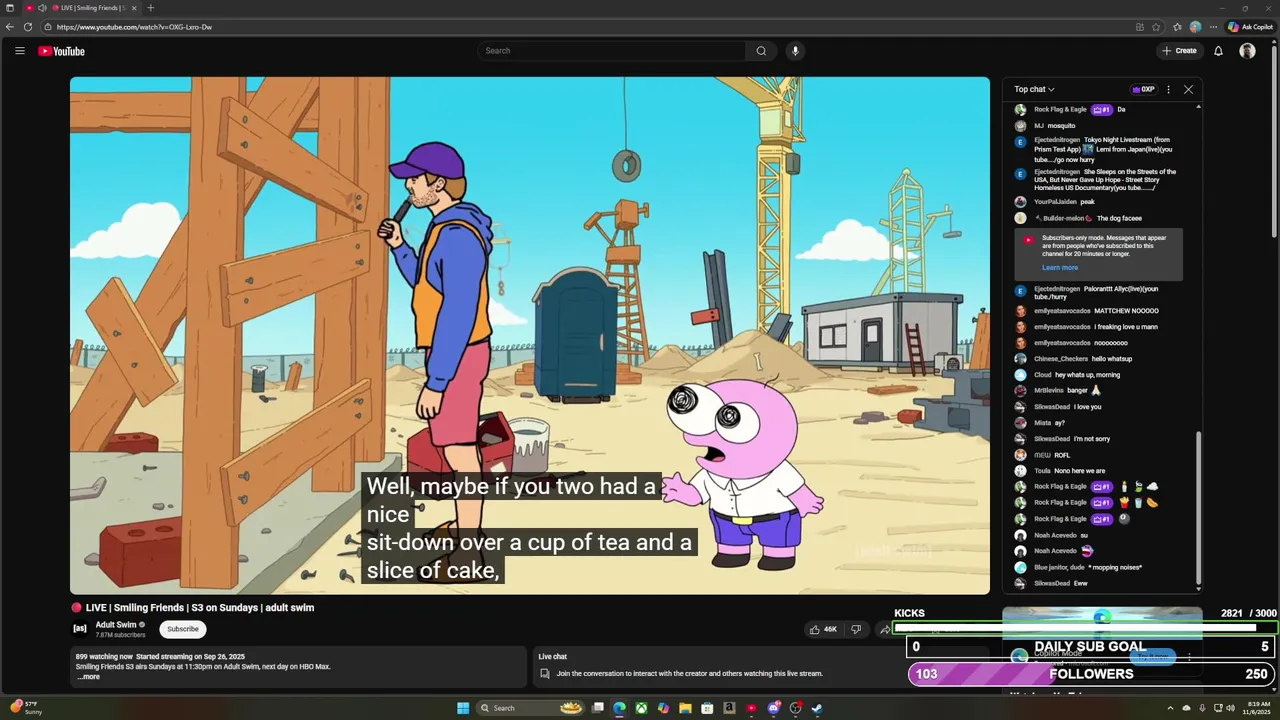
Task: Open the YouTube hamburger guide menu
Action: [x=19, y=51]
